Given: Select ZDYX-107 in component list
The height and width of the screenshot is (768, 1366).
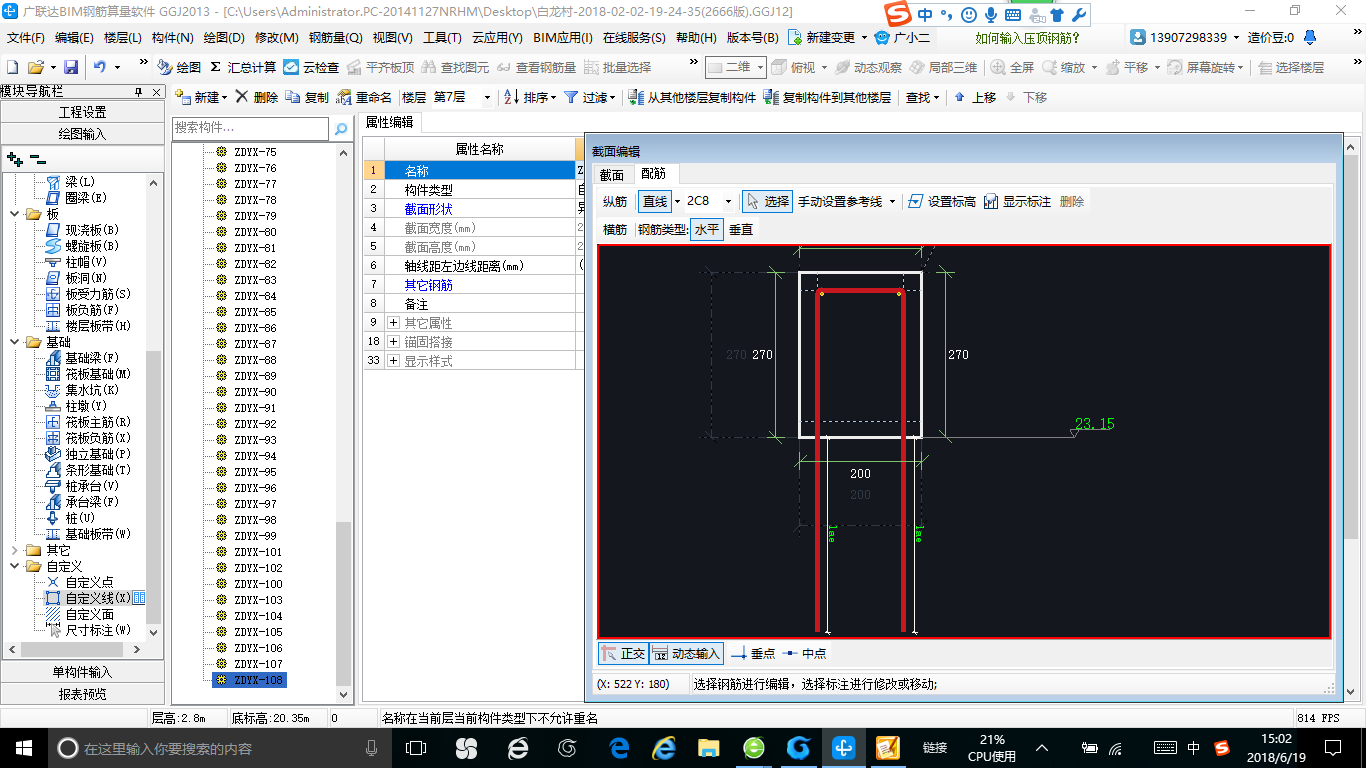Looking at the screenshot, I should (x=258, y=664).
